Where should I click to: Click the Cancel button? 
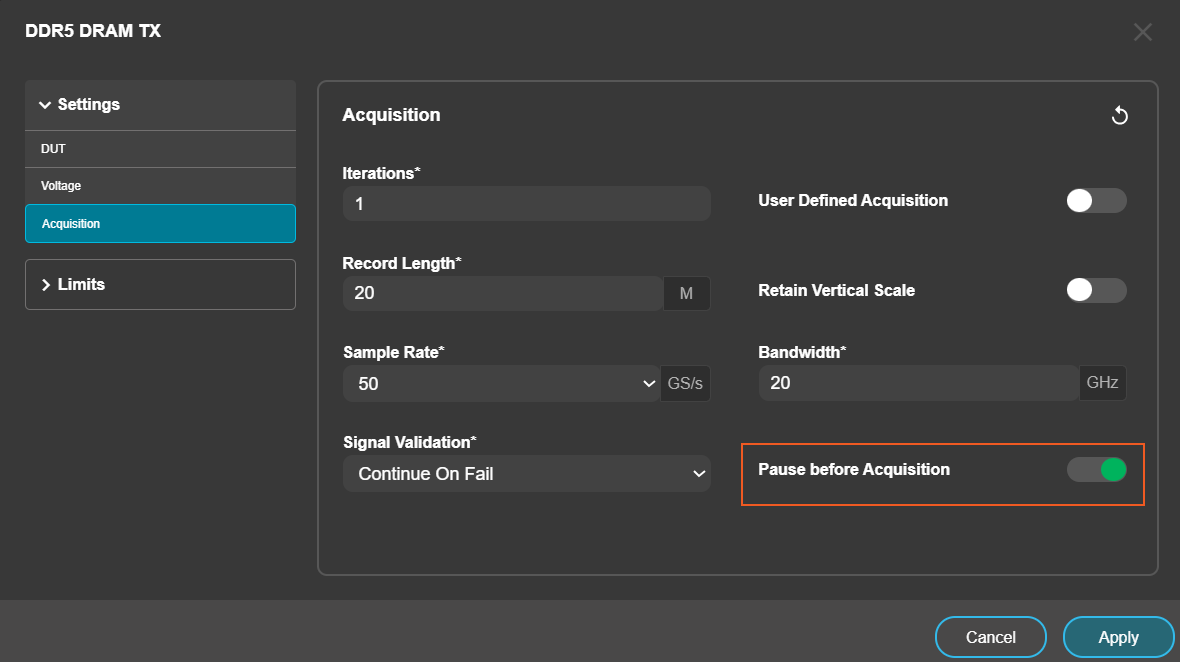pyautogui.click(x=990, y=637)
